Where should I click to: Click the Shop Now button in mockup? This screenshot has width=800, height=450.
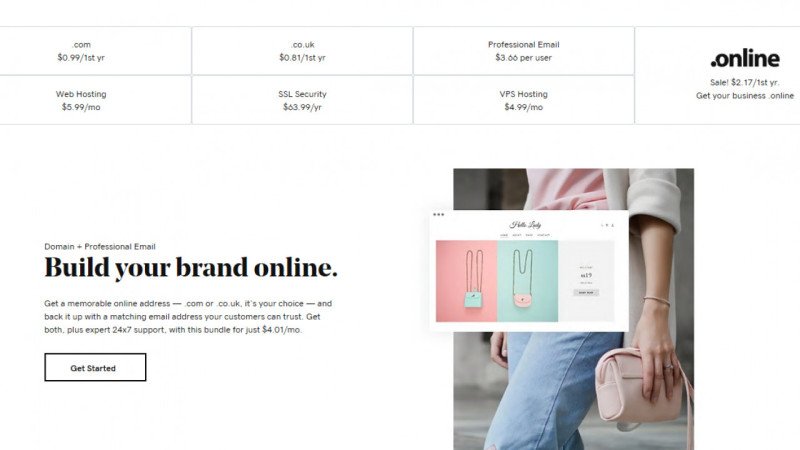click(x=586, y=292)
